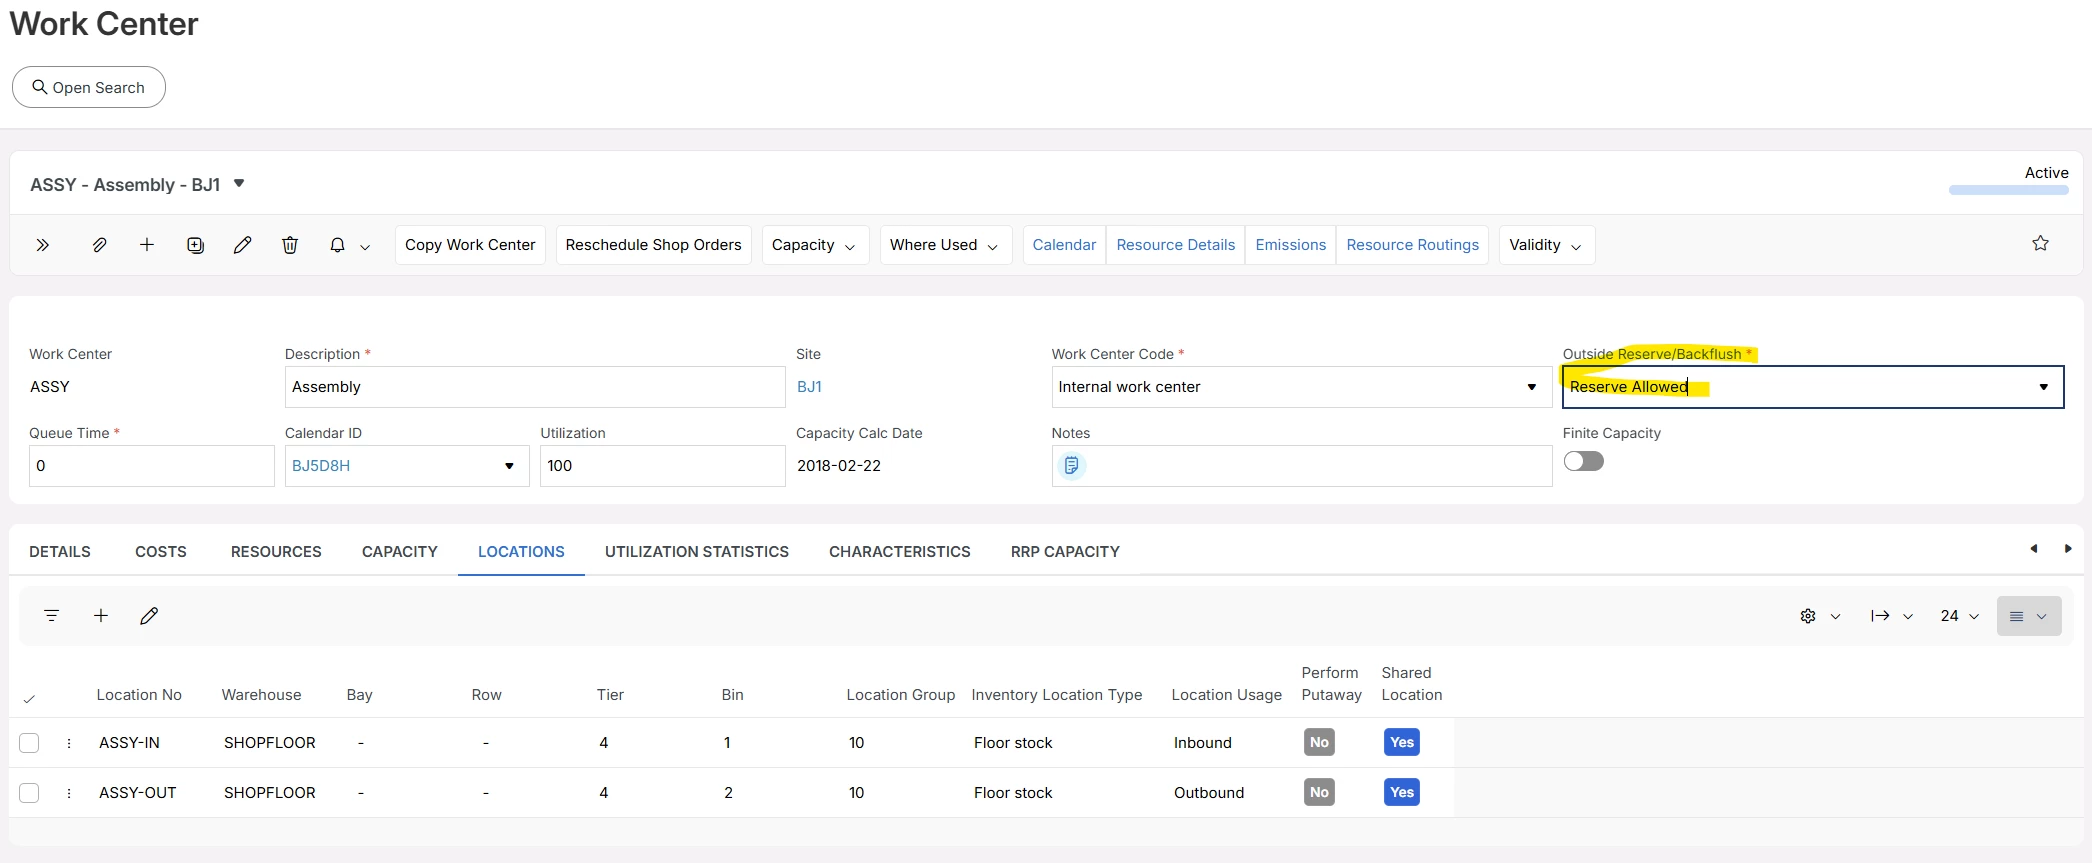Open Outside Reserve/Backflush dropdown arrow
The image size is (2092, 863).
2043,387
